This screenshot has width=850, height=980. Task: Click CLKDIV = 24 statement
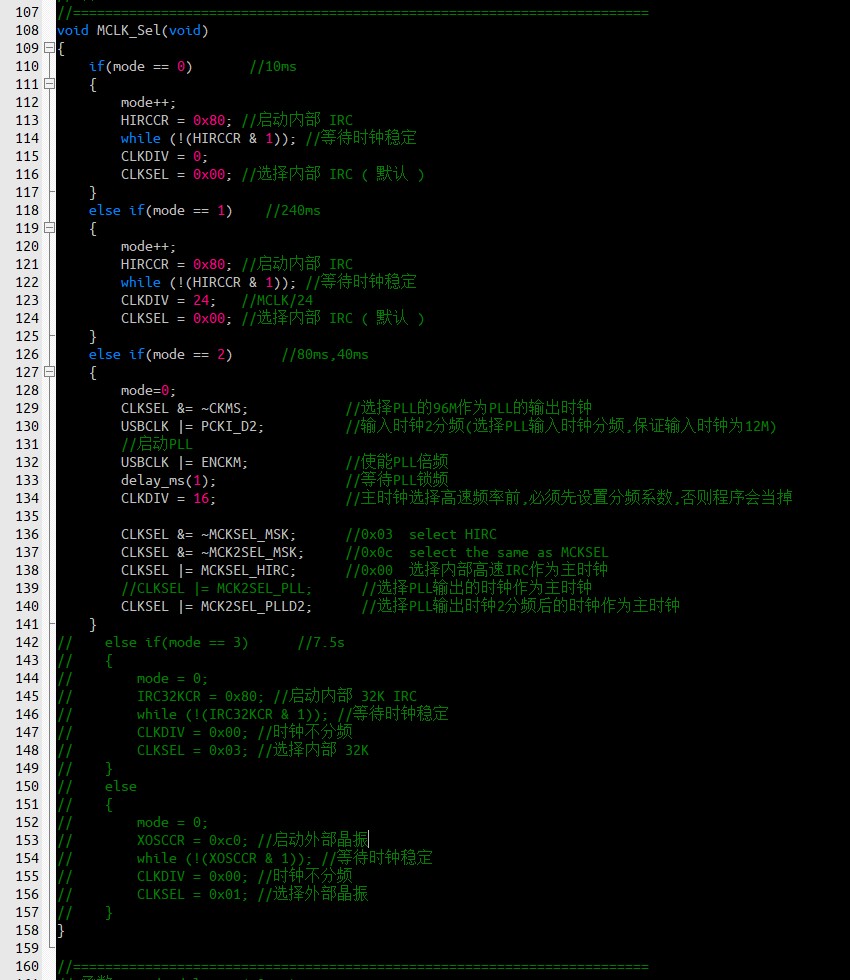[x=168, y=301]
